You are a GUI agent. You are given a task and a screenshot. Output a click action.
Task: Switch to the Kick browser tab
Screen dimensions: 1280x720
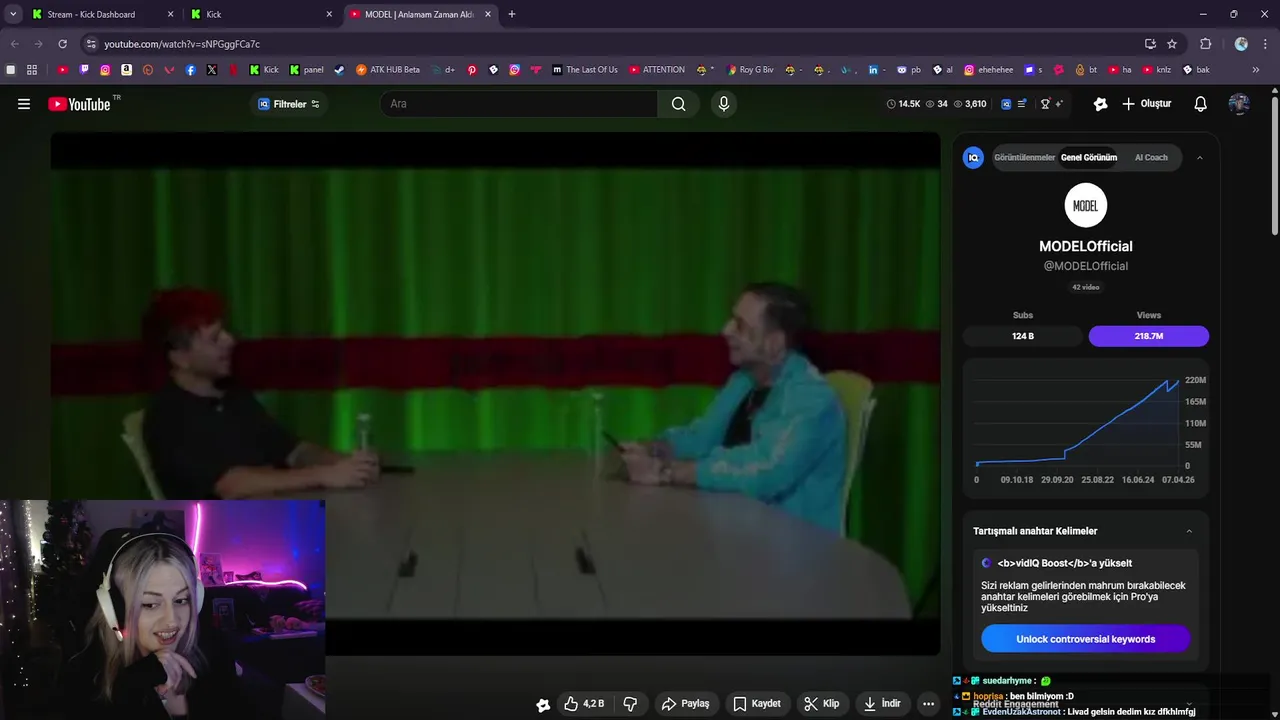260,14
